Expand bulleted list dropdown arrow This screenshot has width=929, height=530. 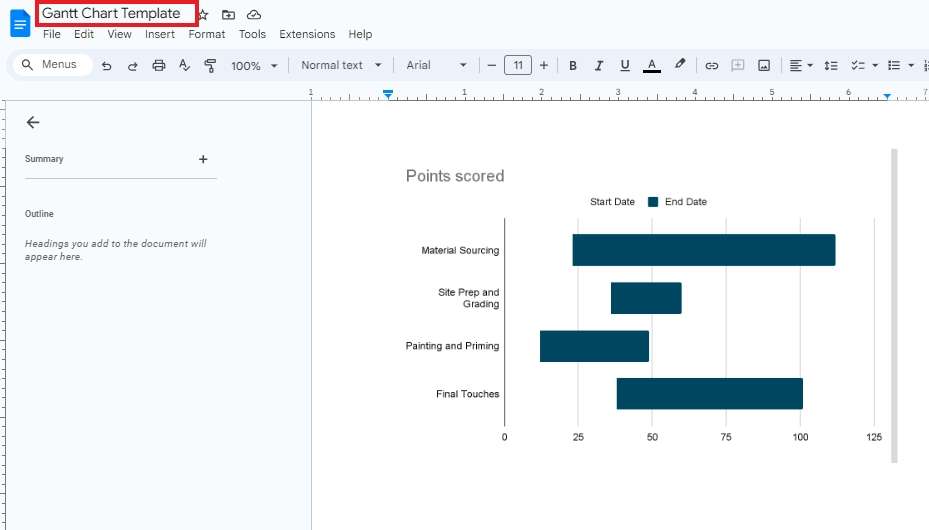pos(911,66)
